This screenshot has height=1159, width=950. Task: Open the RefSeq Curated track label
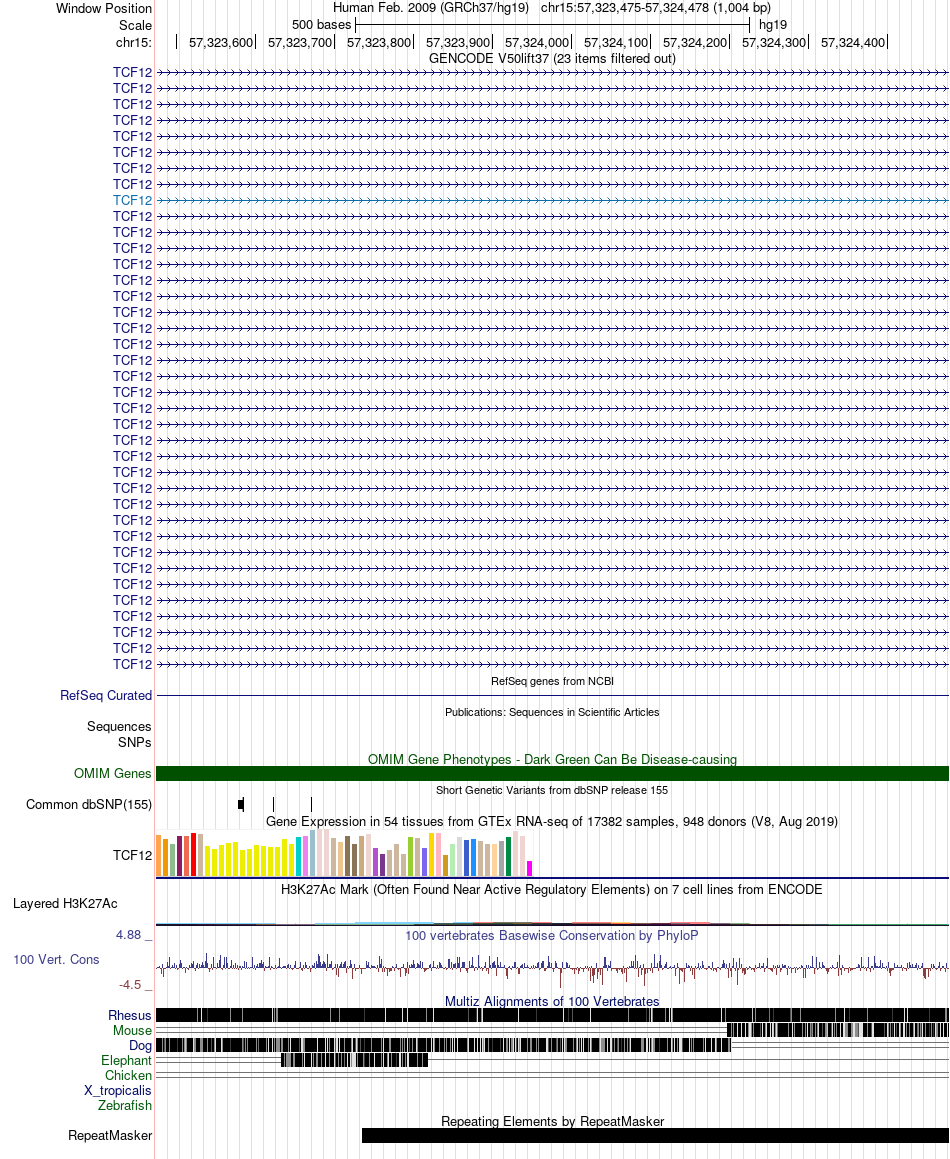click(x=106, y=696)
